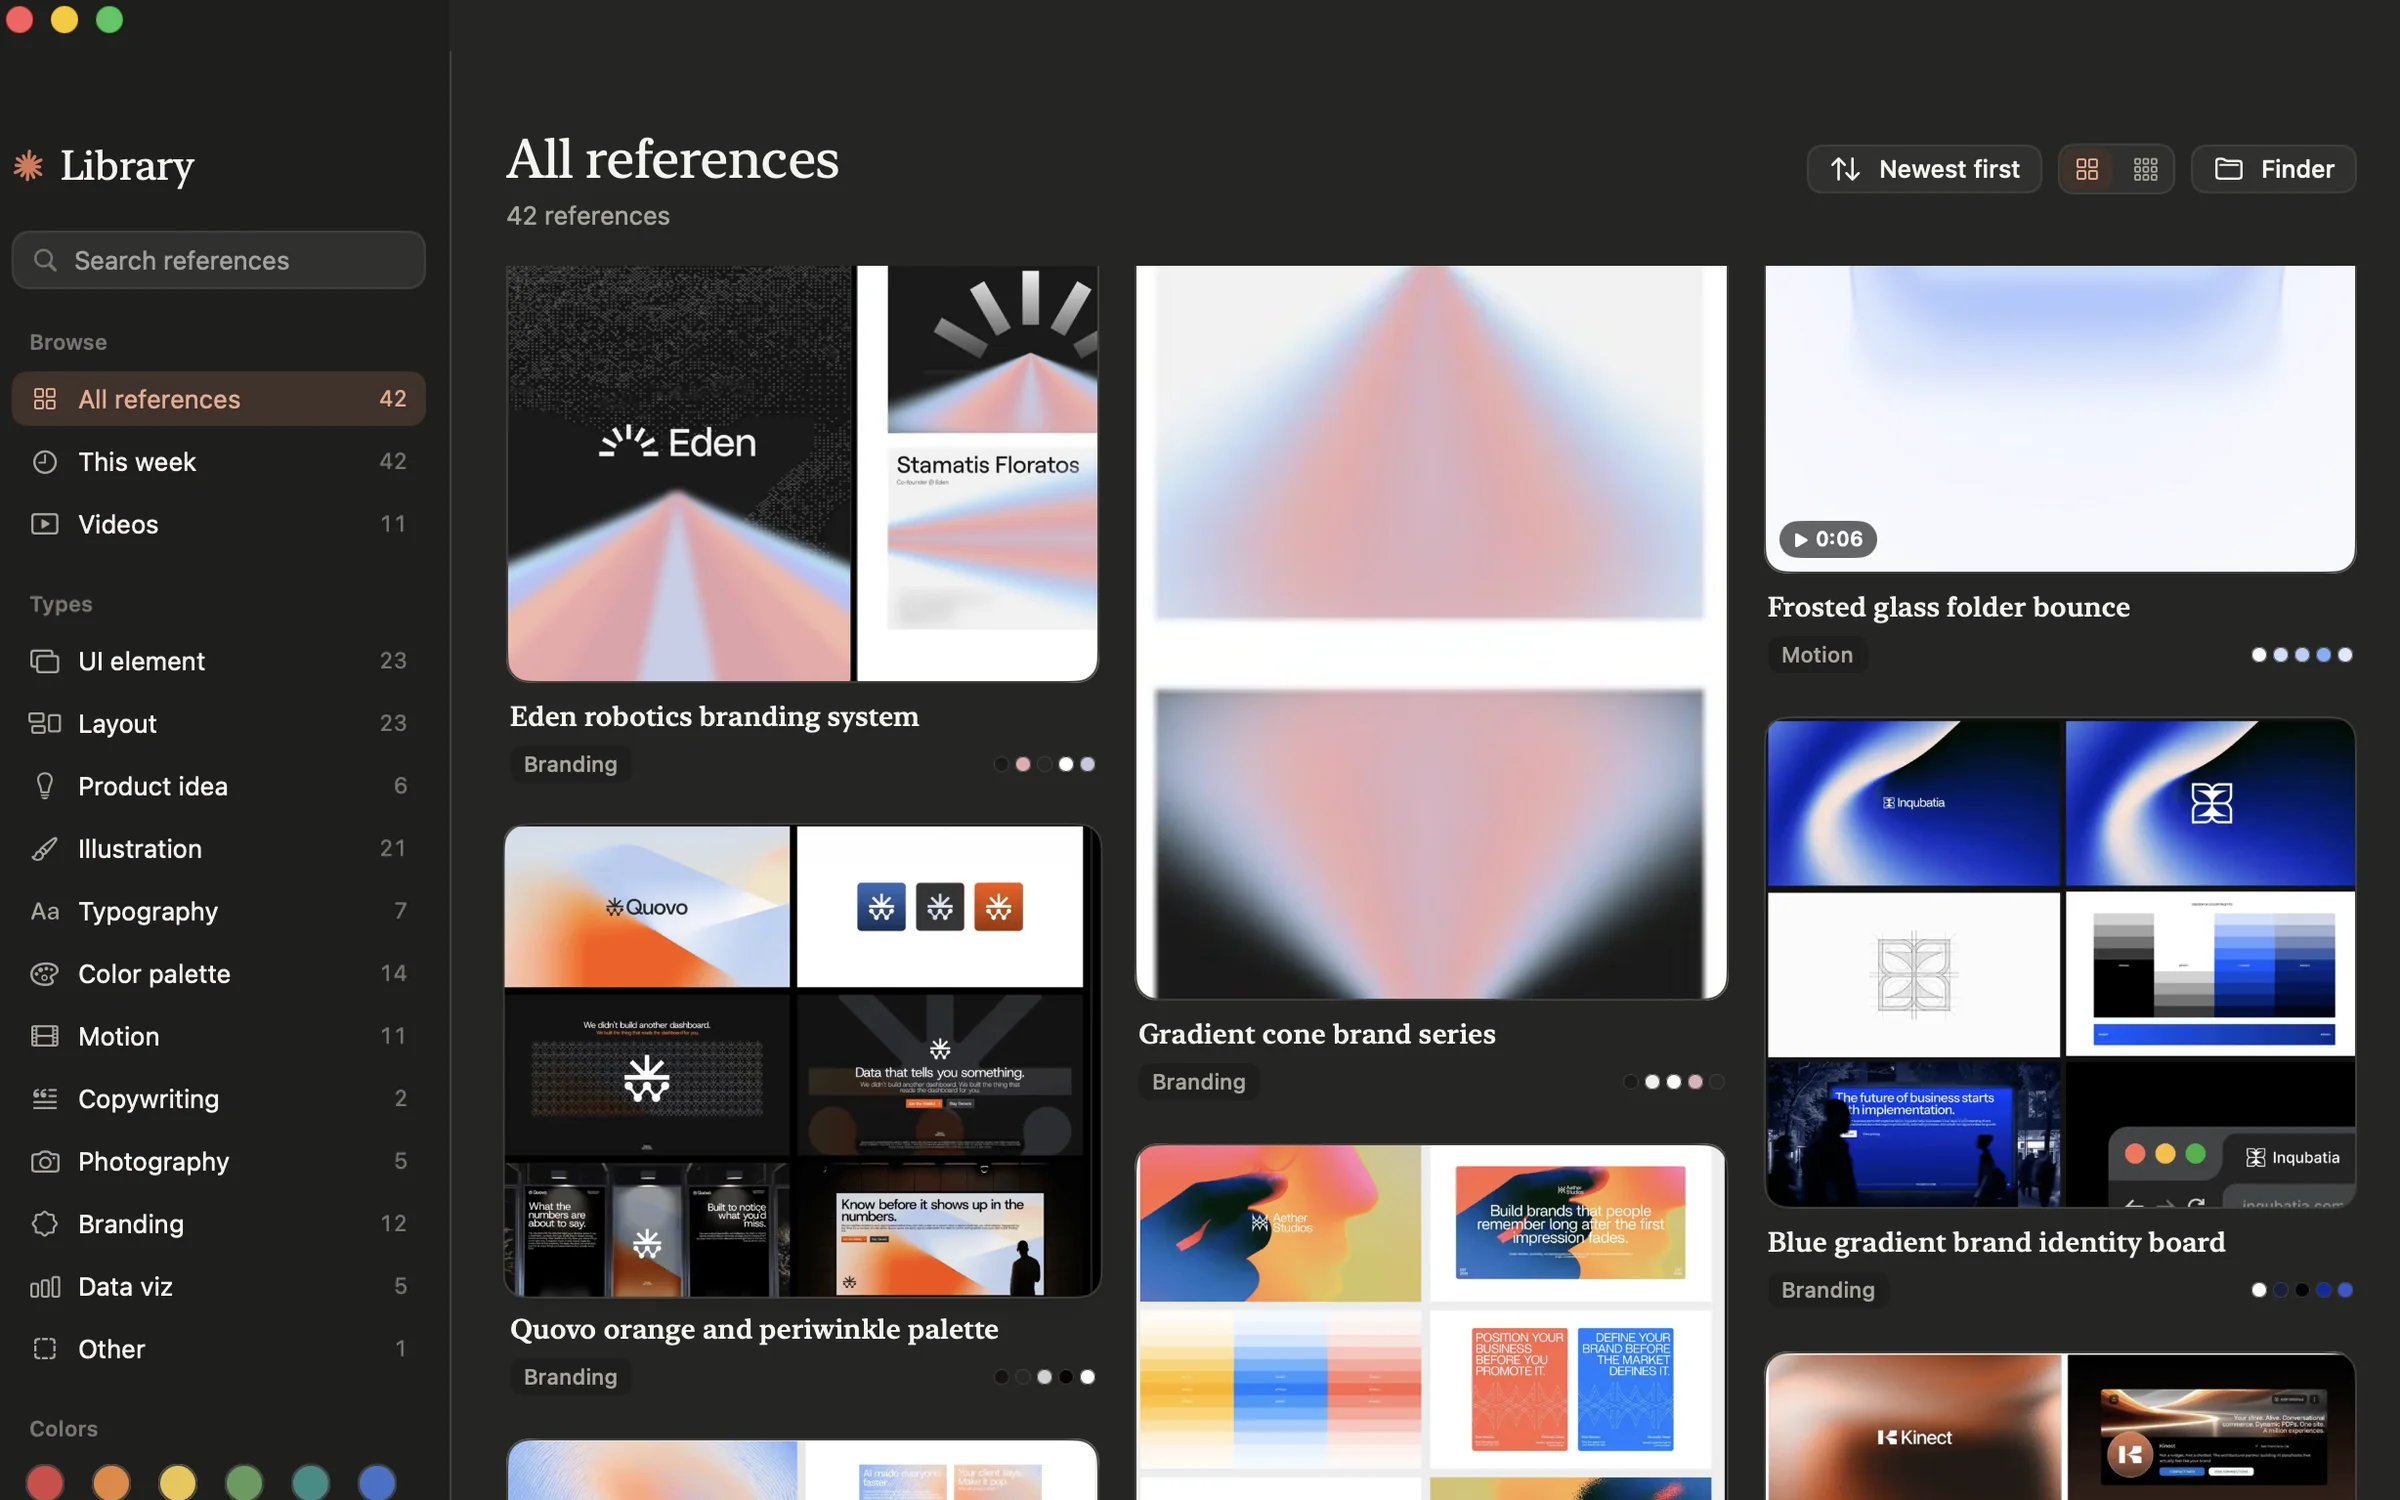Switch to small grid view
The height and width of the screenshot is (1500, 2400).
click(x=2145, y=169)
